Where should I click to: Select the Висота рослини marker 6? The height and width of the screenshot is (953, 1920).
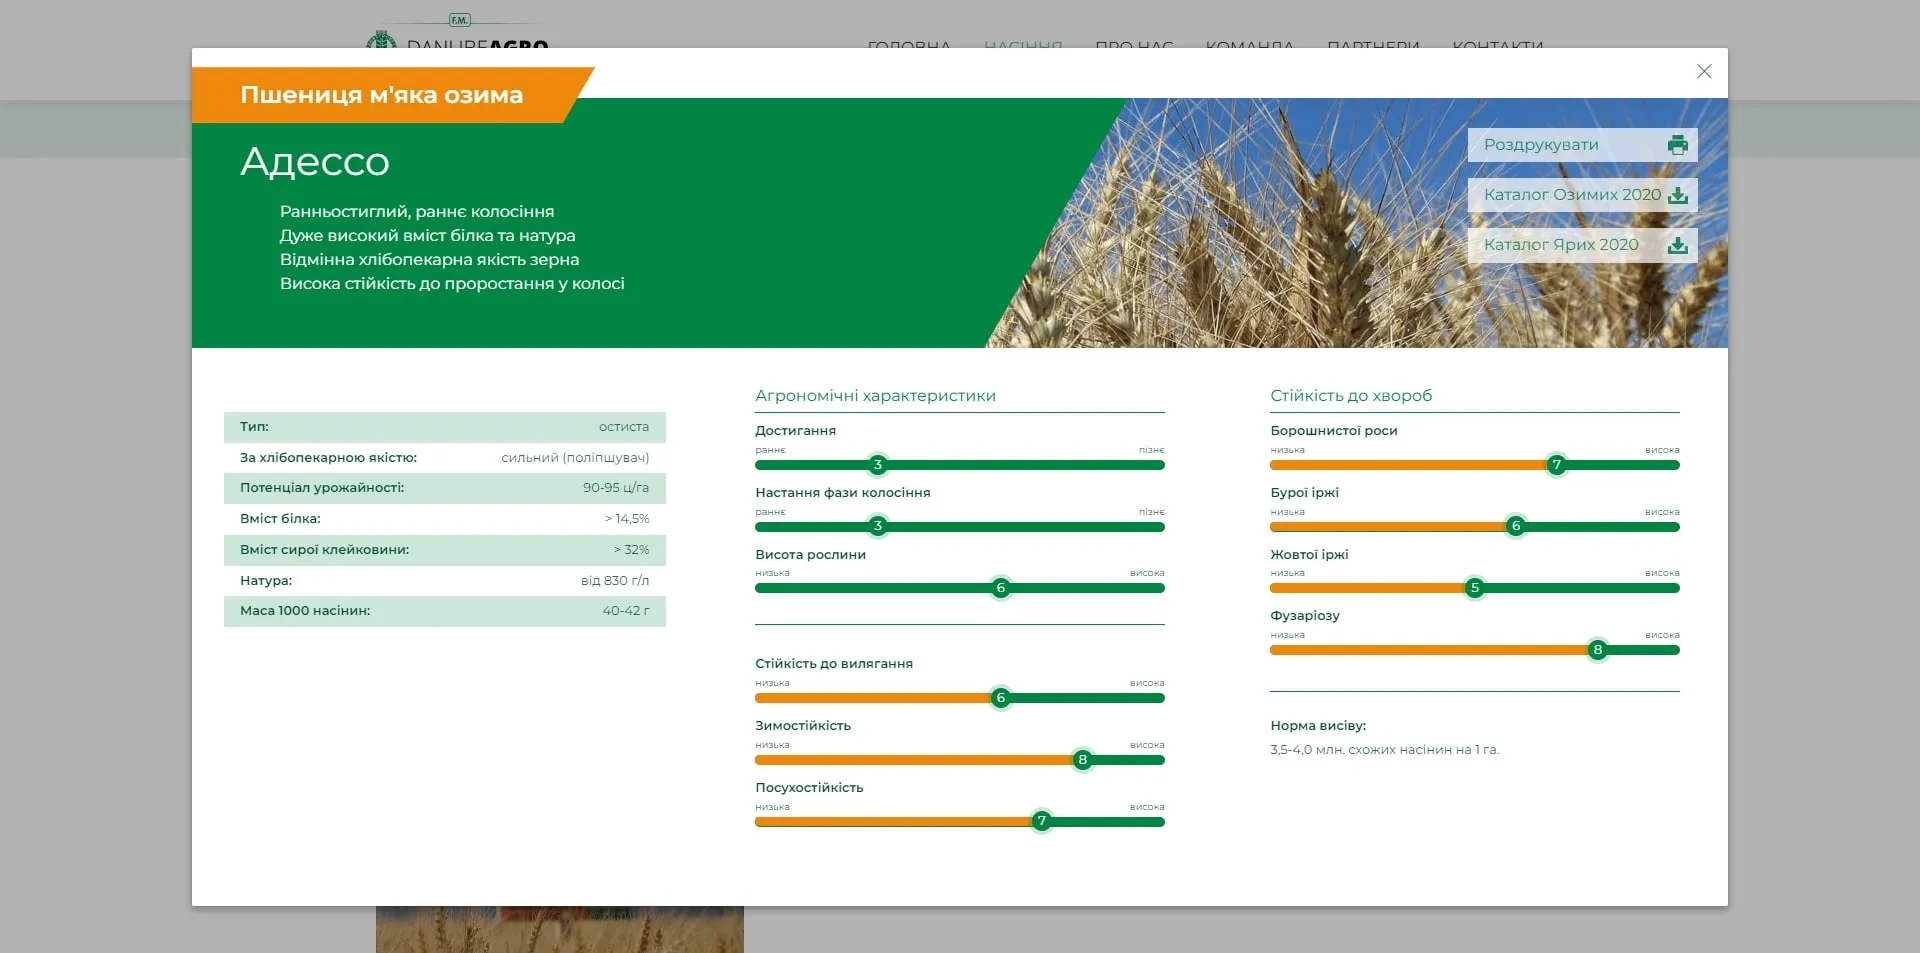click(1000, 588)
